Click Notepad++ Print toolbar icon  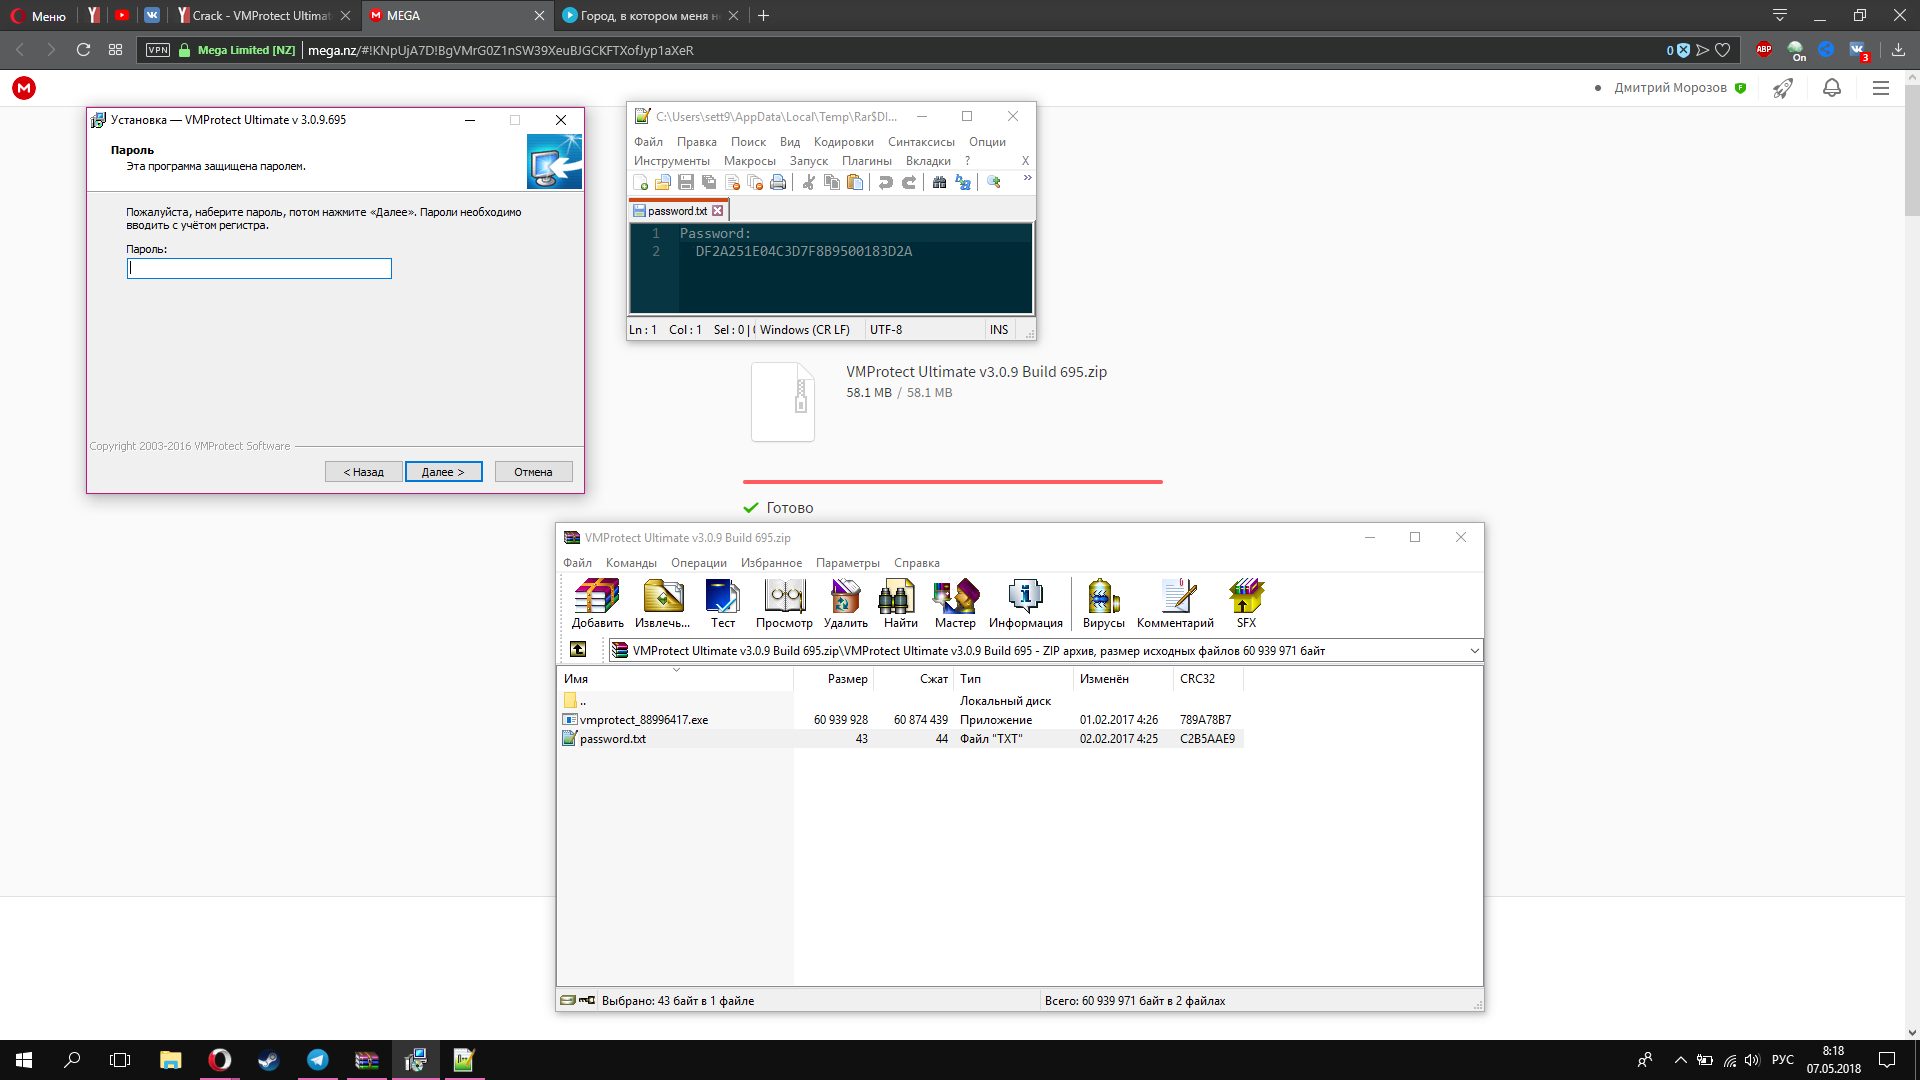pos(778,182)
